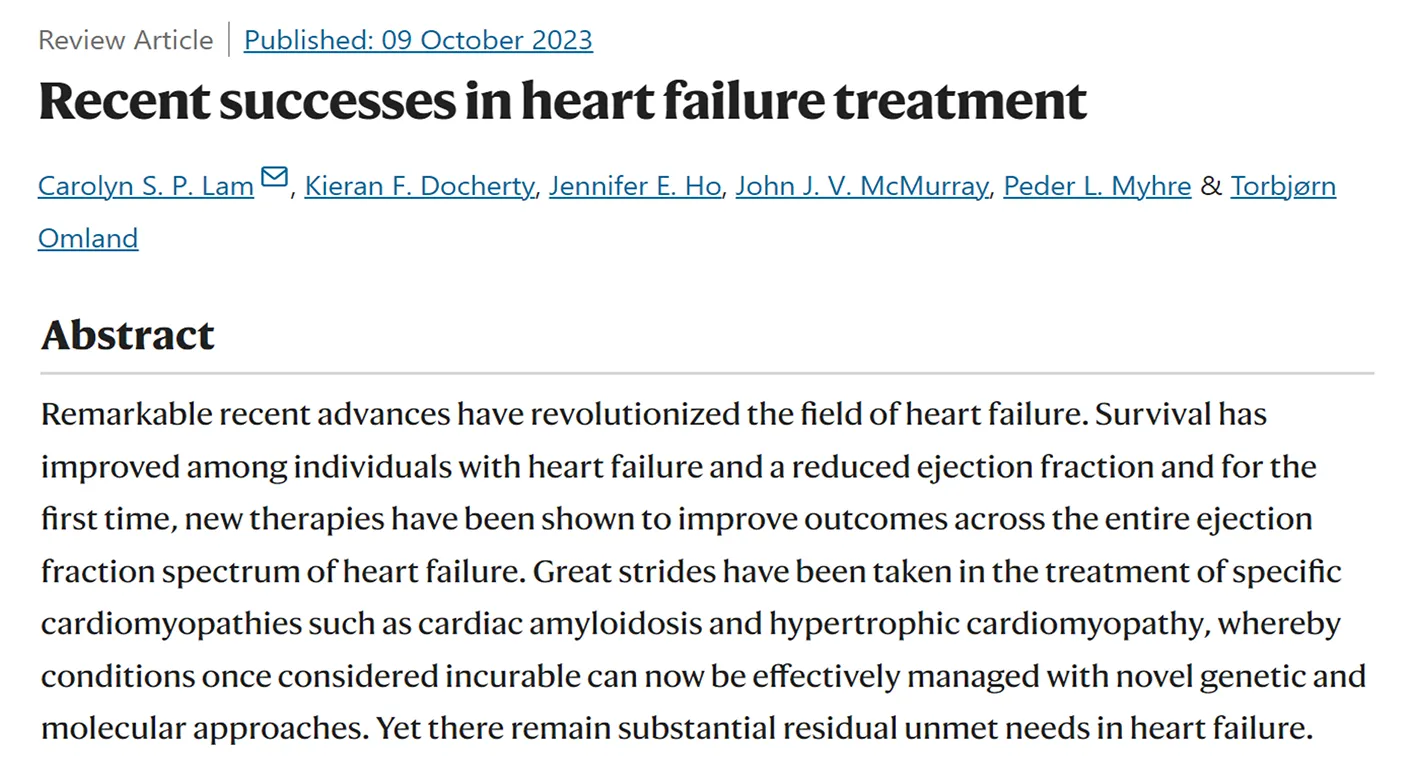Click the divider line below Abstract heading
Viewport: 1414px width, 784px height.
tap(707, 374)
